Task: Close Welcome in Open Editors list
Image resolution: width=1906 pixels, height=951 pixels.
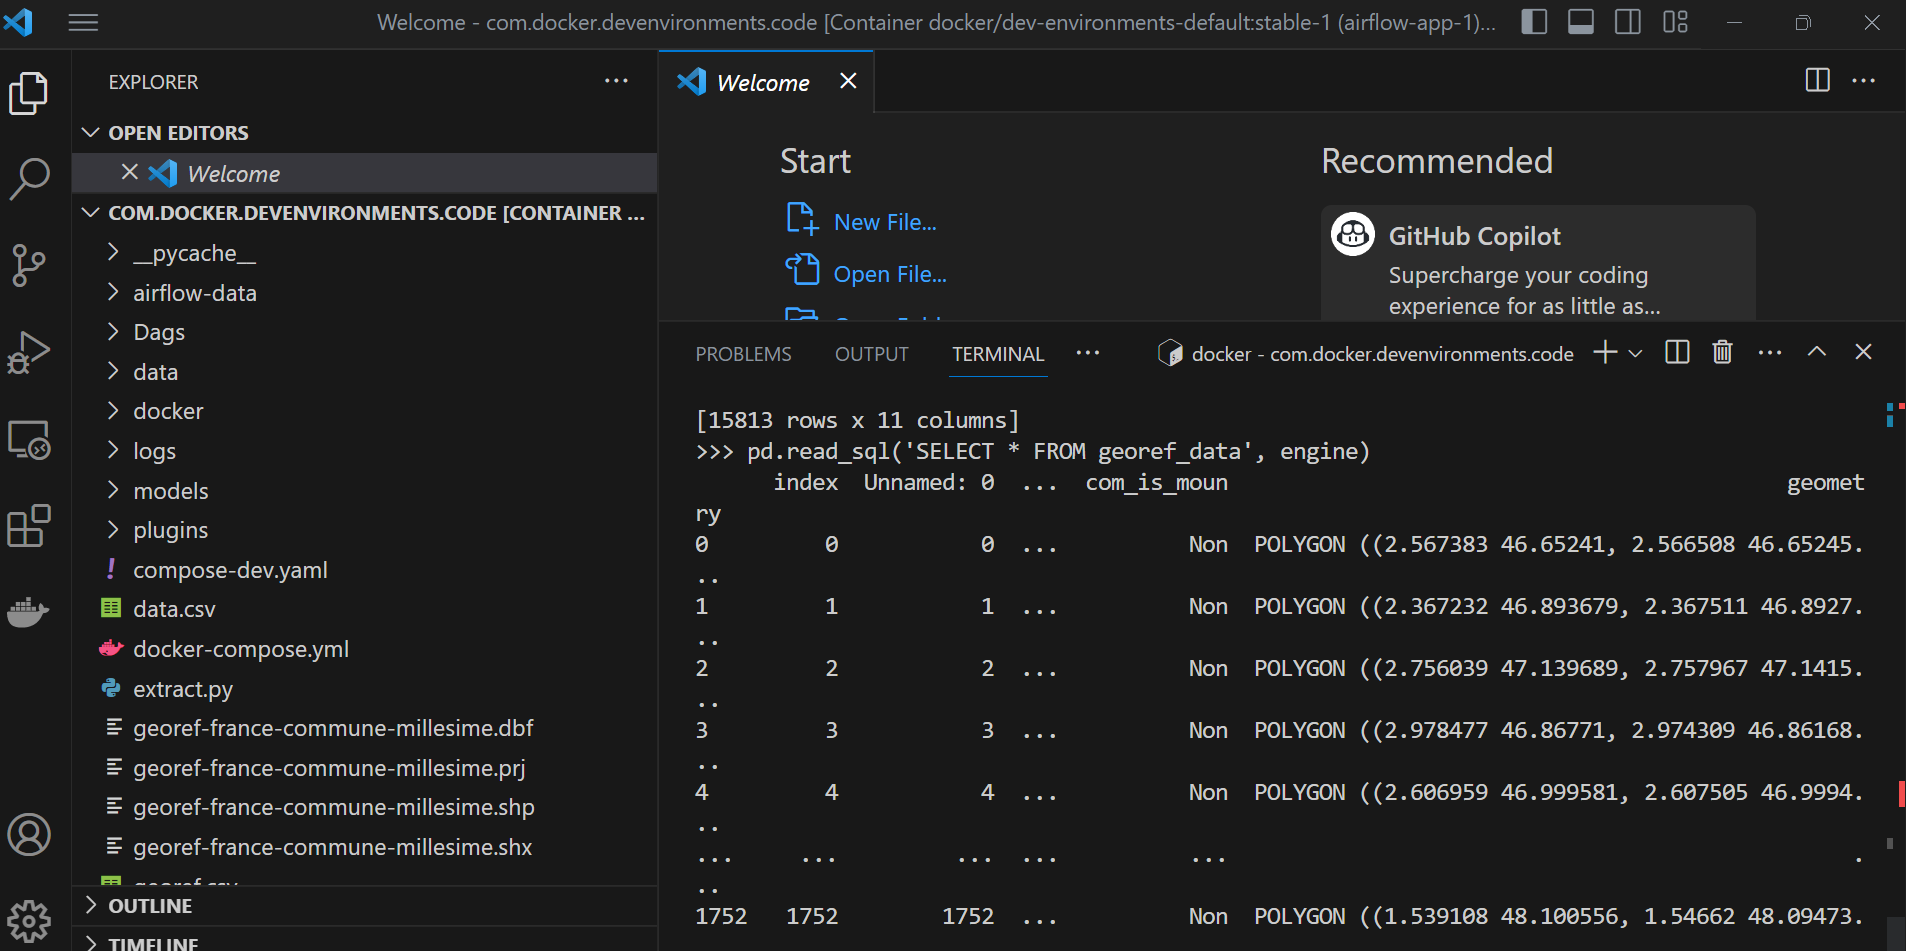Action: 129,172
